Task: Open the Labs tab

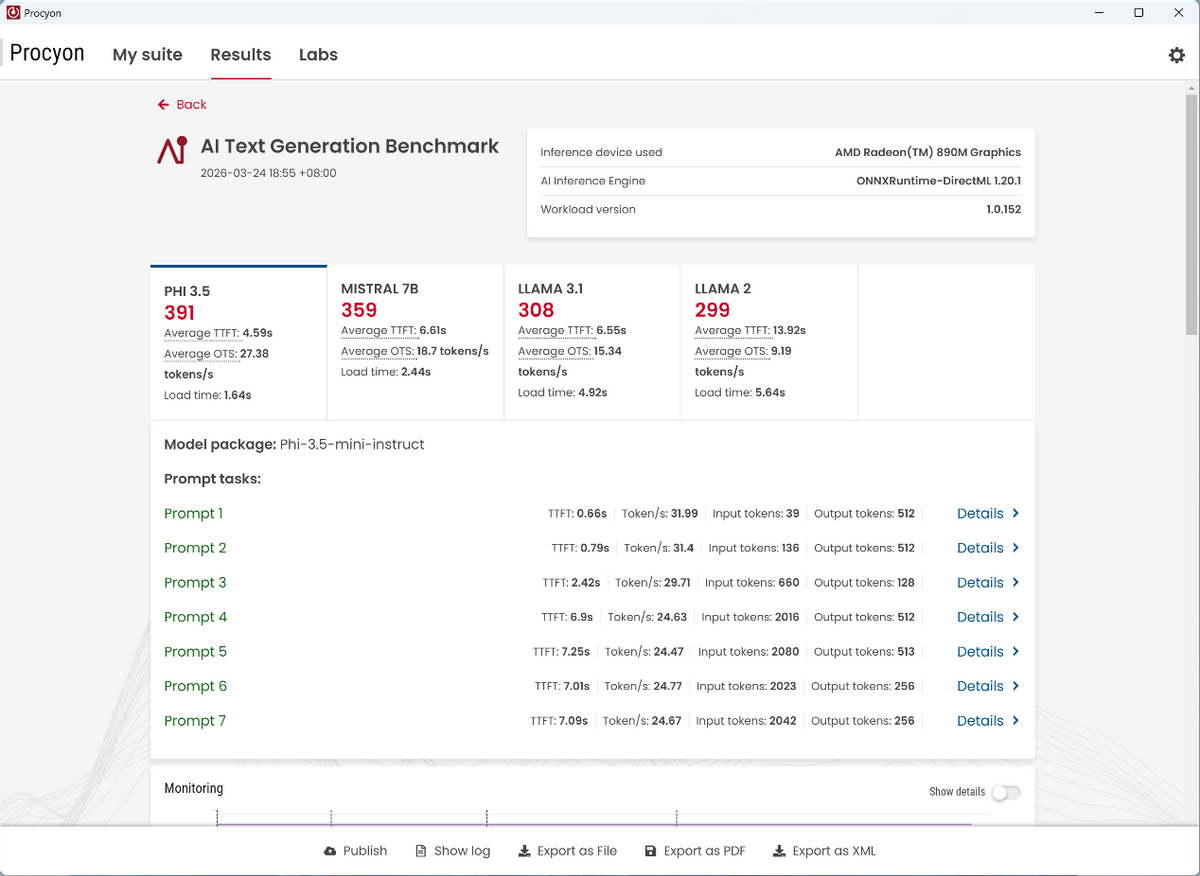Action: pos(318,55)
